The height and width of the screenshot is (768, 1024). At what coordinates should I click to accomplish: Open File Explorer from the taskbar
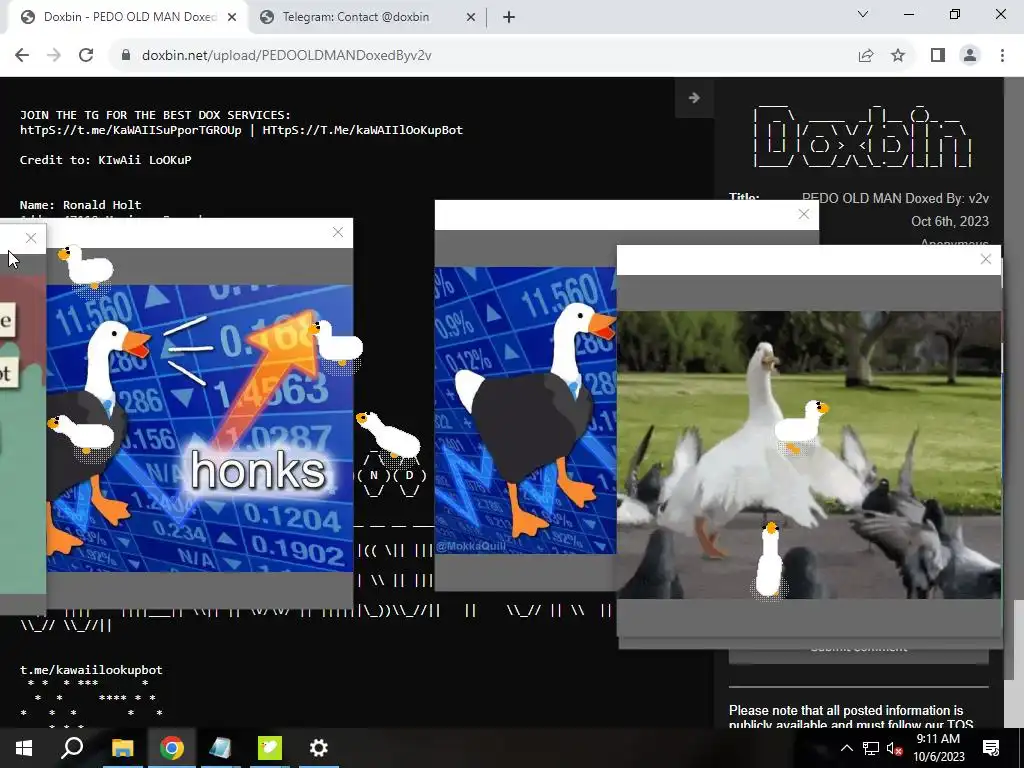(x=122, y=748)
